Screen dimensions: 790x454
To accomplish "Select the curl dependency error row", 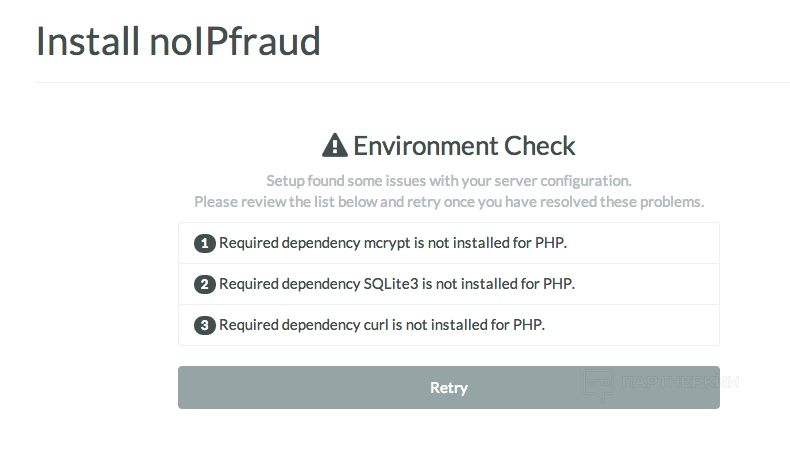I will (x=448, y=325).
